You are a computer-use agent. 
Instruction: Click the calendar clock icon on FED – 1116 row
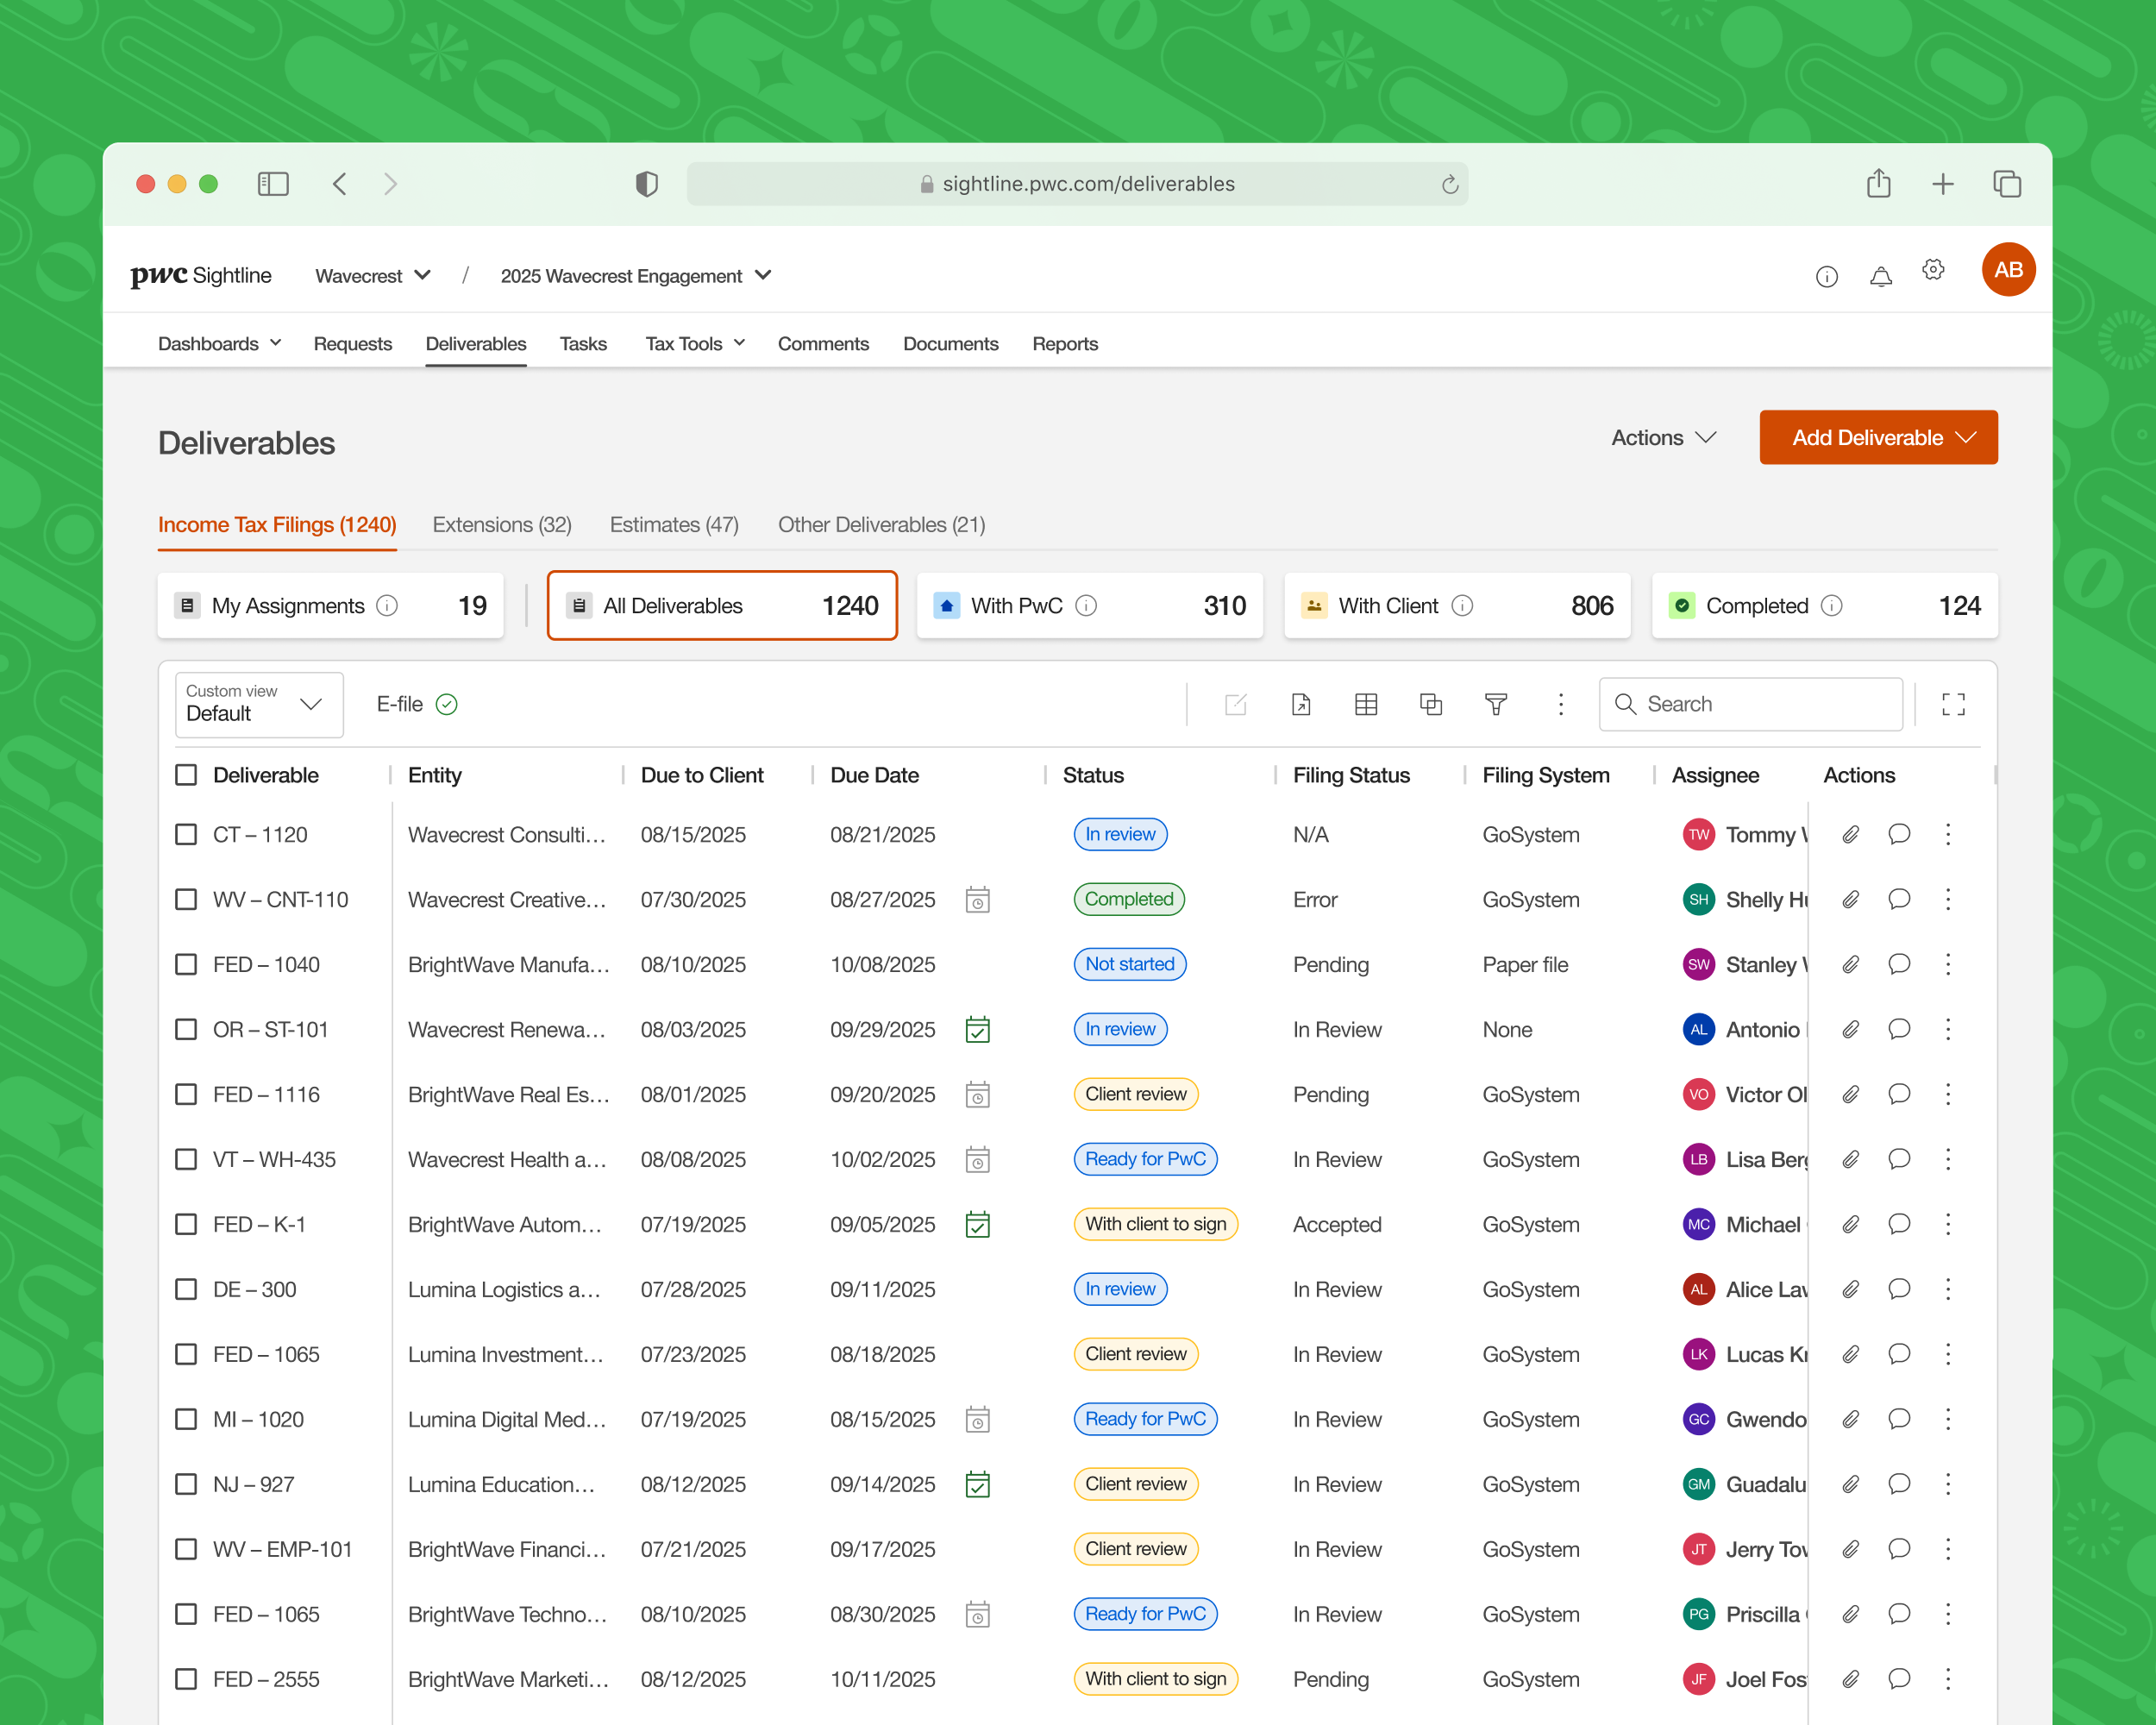point(977,1094)
